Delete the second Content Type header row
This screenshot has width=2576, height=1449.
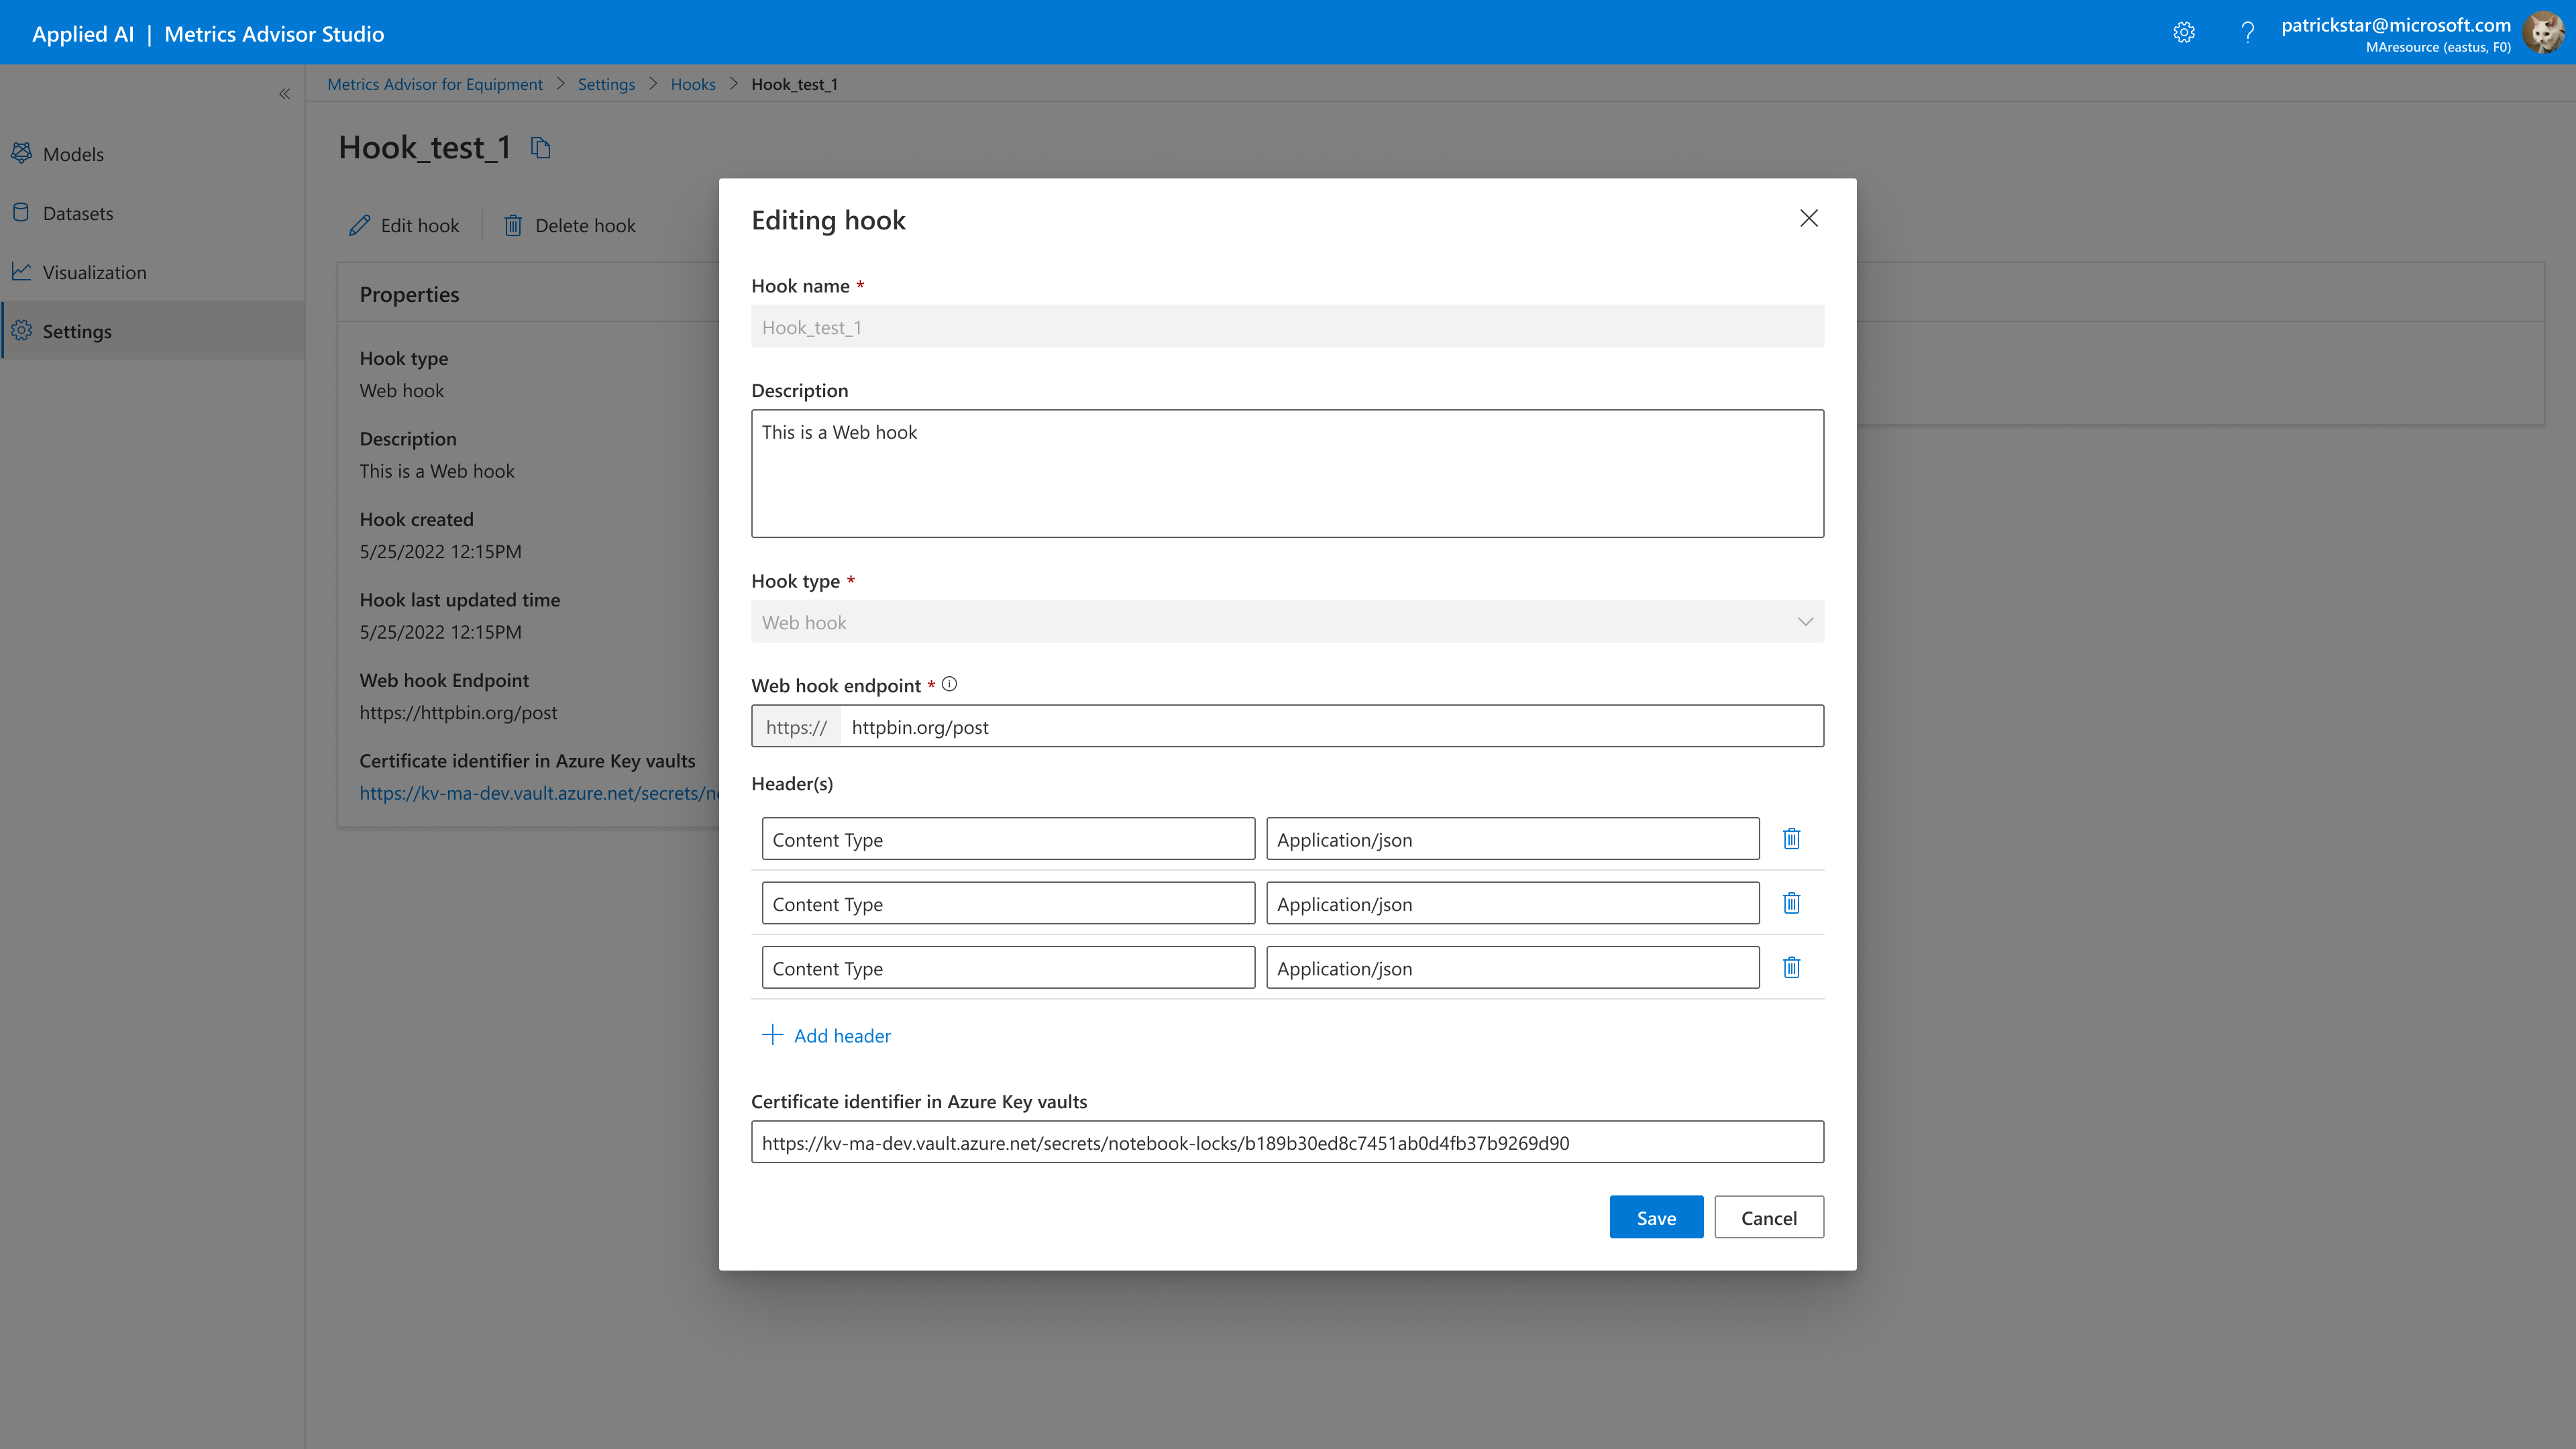[1791, 903]
